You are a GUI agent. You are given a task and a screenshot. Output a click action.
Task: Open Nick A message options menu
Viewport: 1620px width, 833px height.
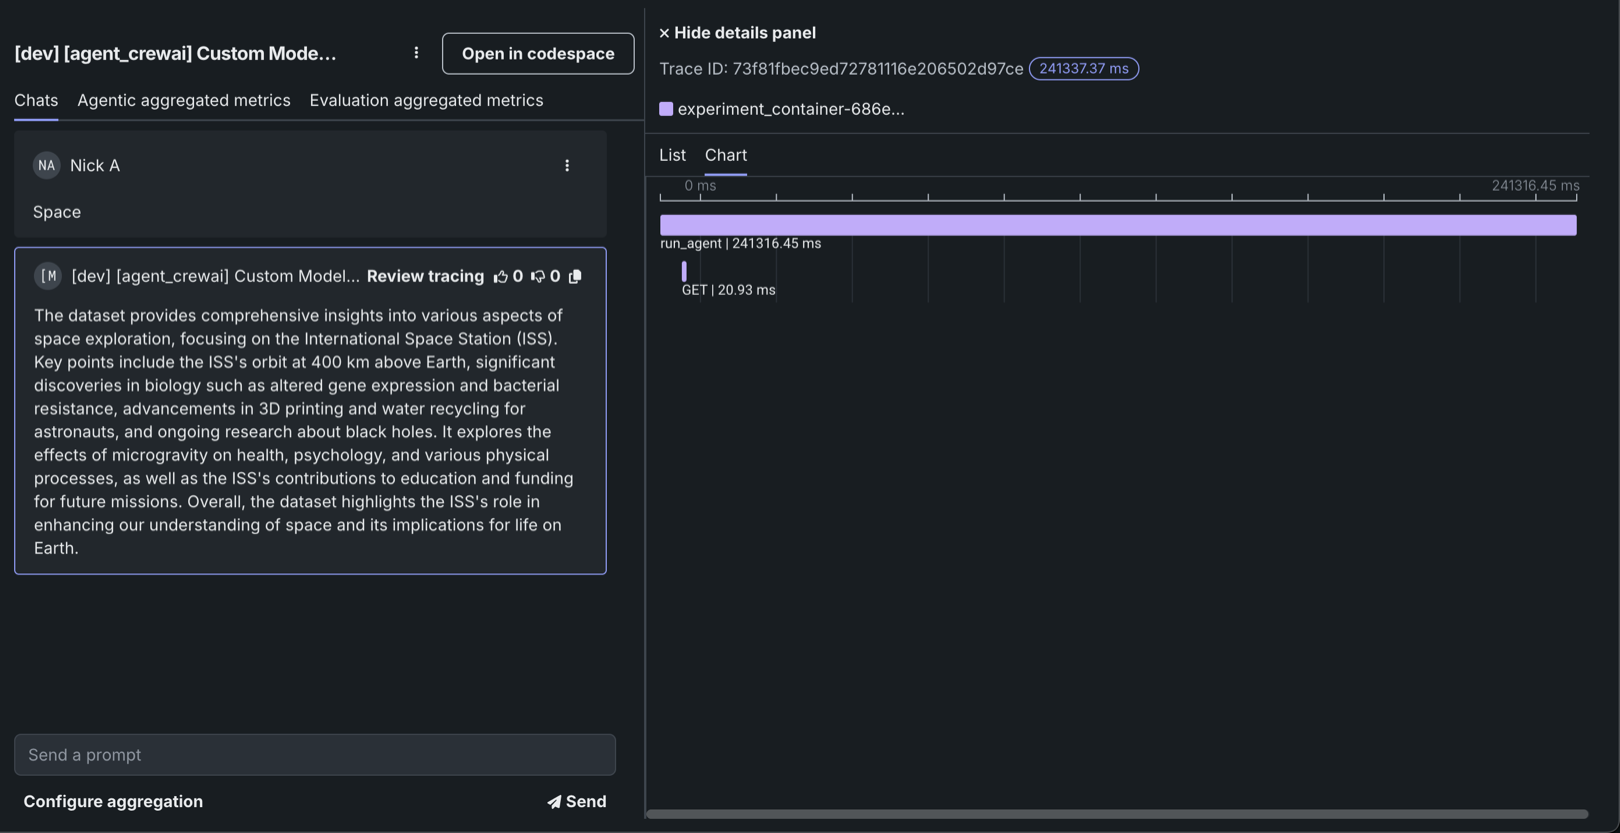click(567, 166)
